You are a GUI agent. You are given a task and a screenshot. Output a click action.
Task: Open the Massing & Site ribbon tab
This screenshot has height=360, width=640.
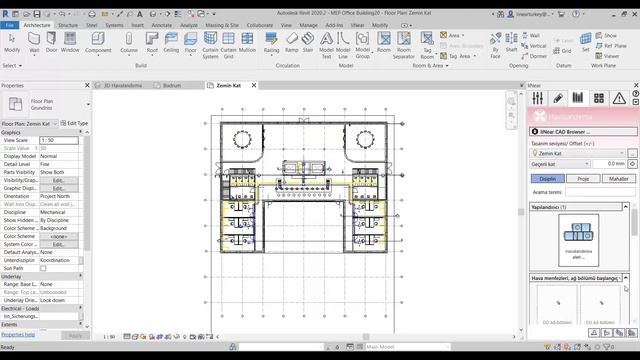point(222,25)
